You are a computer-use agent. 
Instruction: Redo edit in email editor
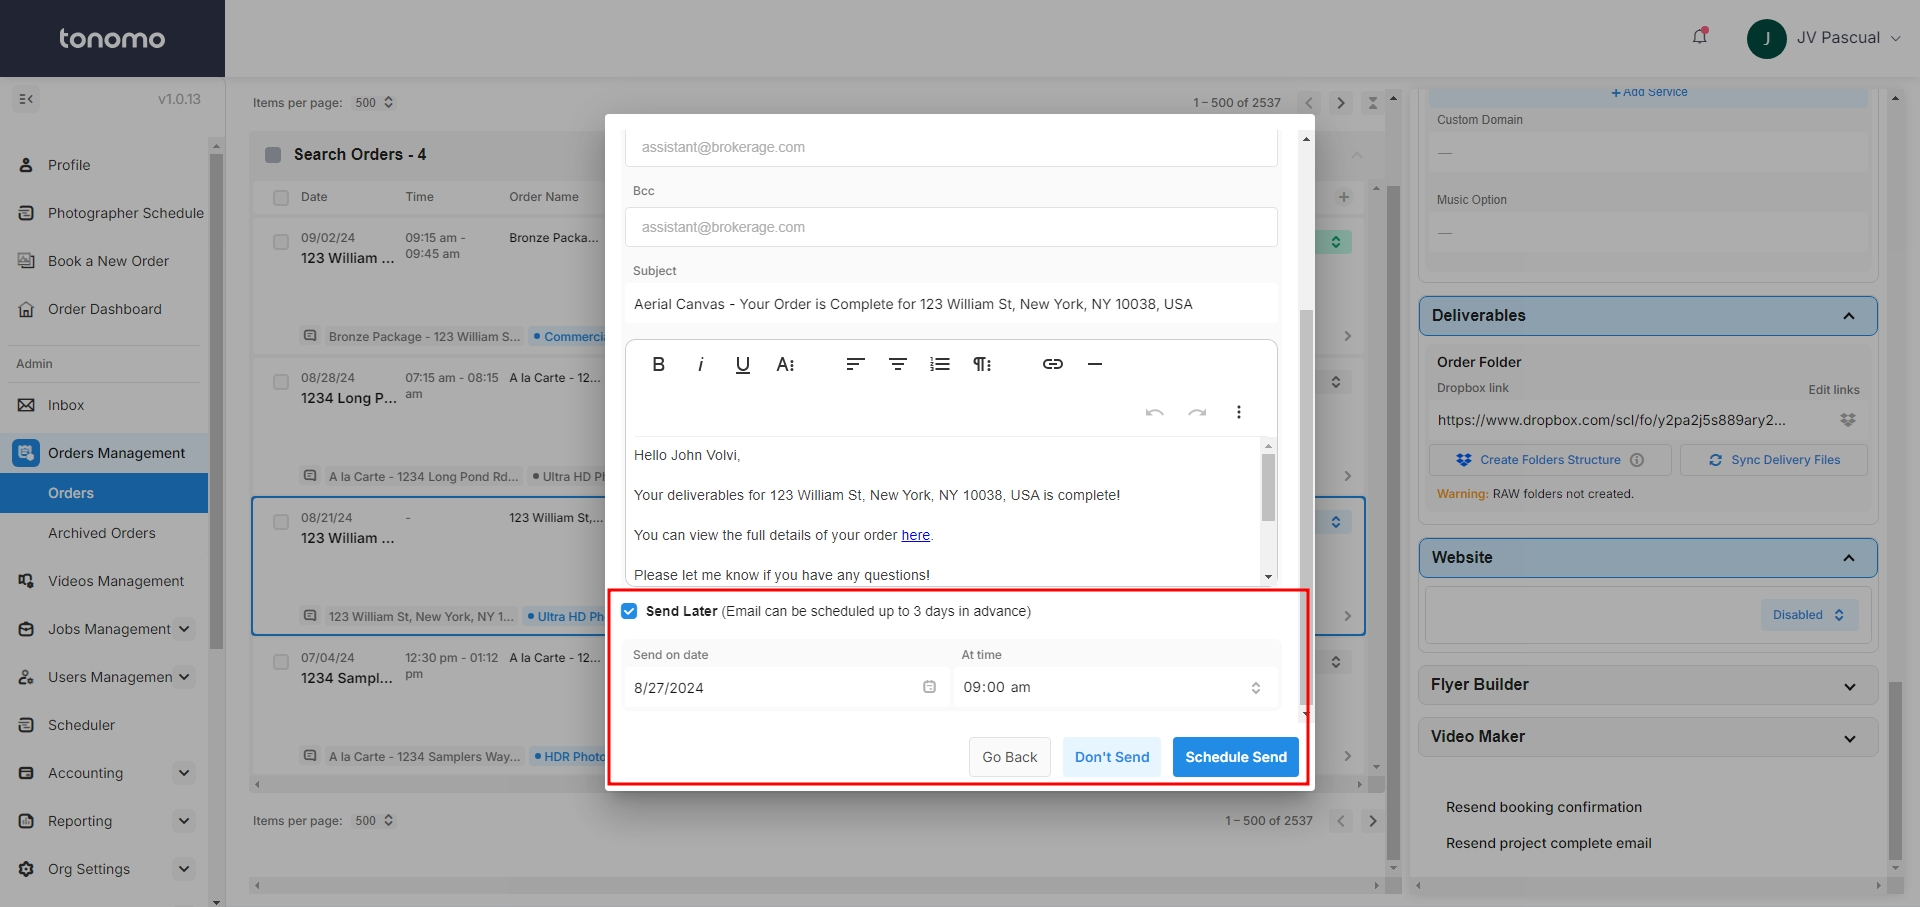(1197, 412)
